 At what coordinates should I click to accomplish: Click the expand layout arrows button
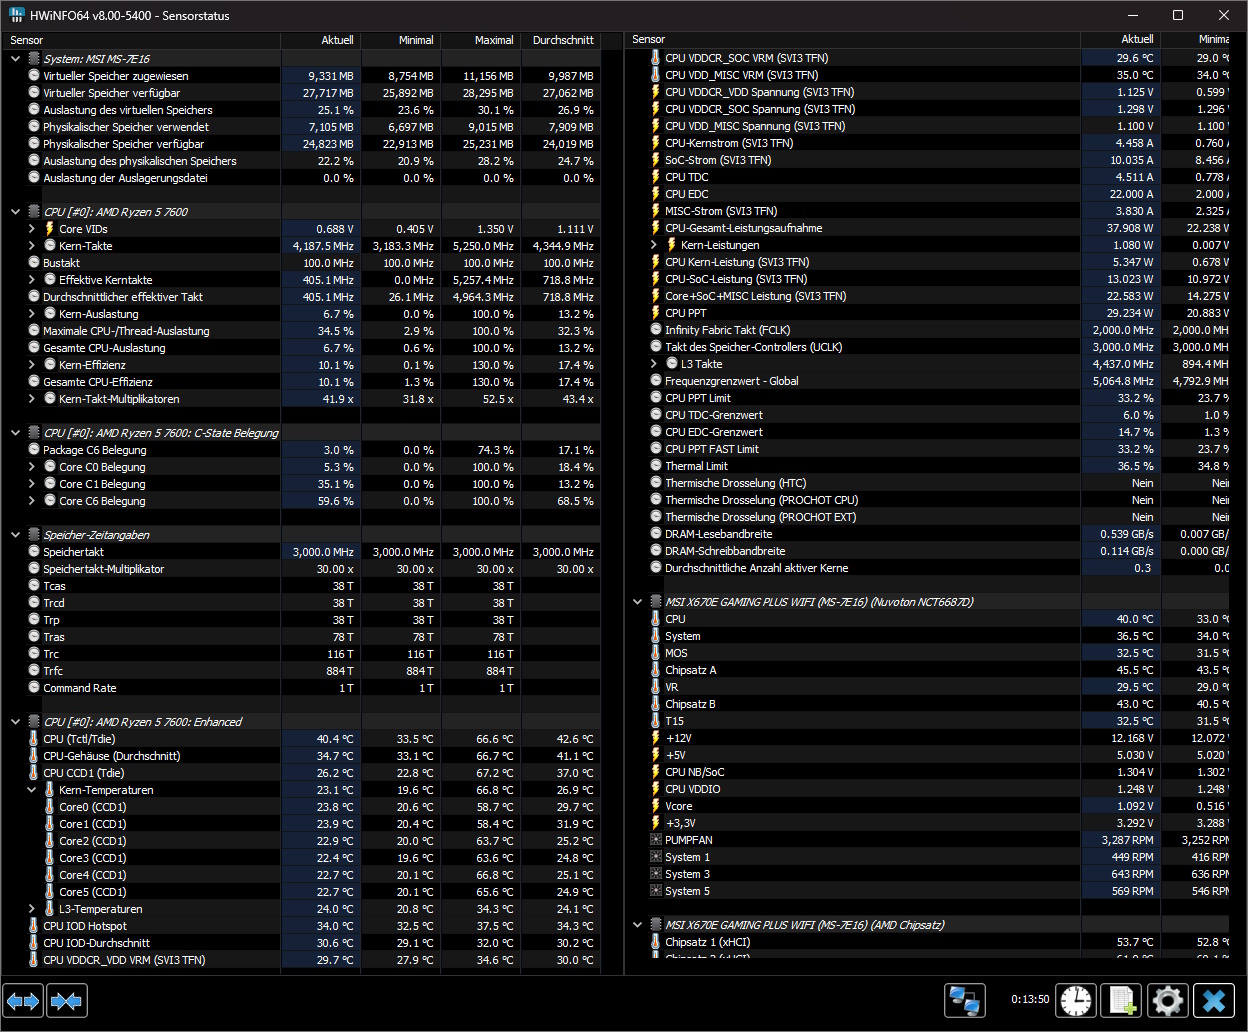[x=24, y=1000]
